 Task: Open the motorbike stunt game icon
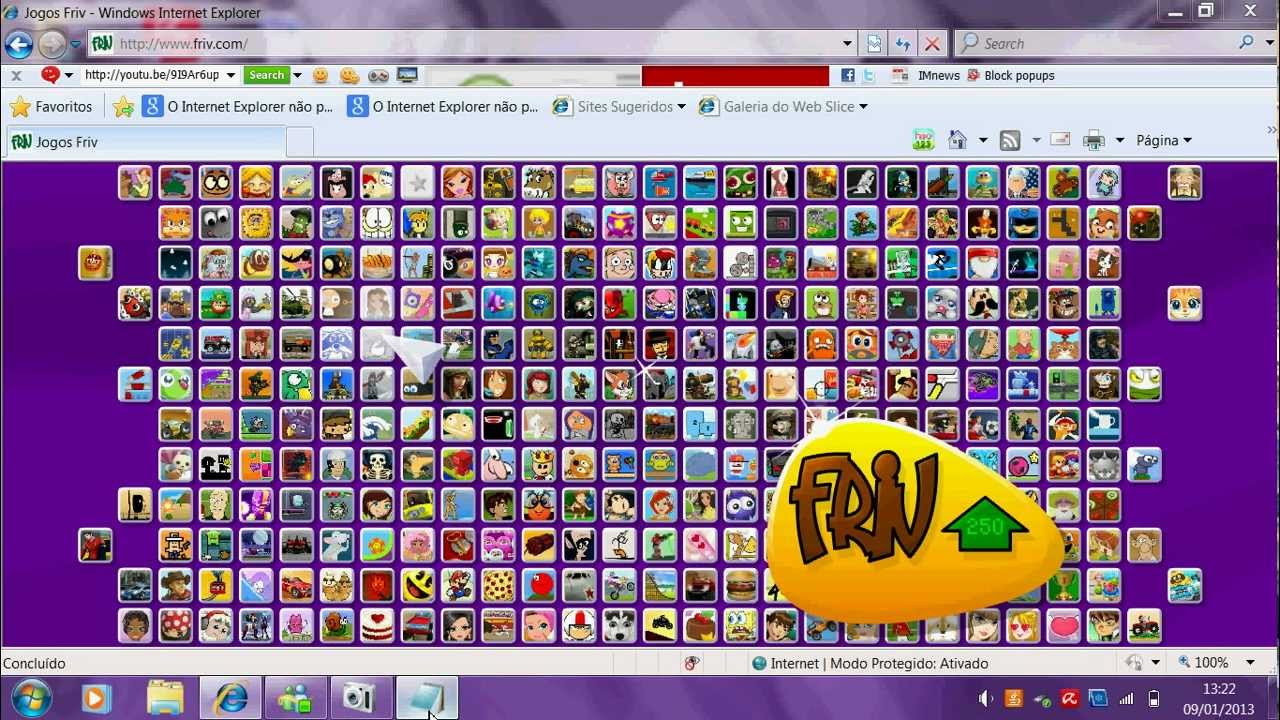(x=619, y=585)
